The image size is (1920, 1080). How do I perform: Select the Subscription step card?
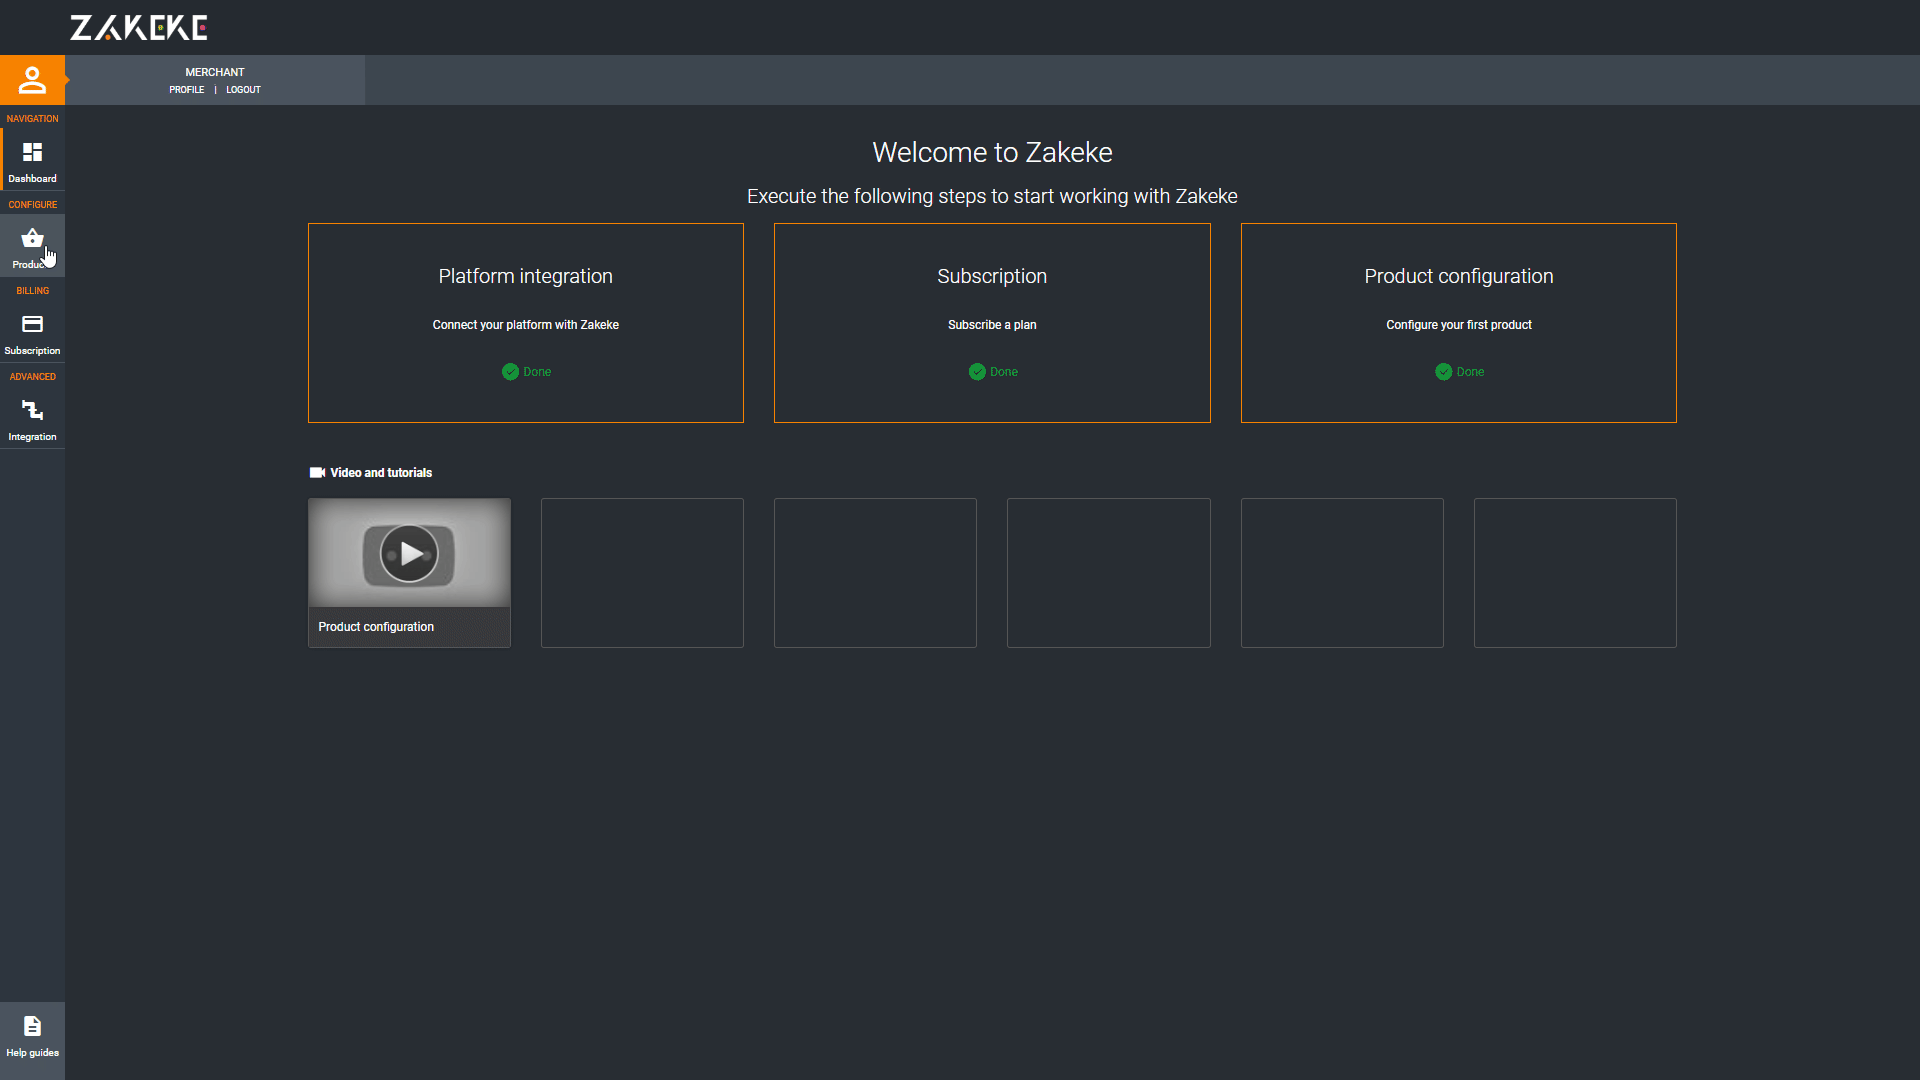(992, 323)
